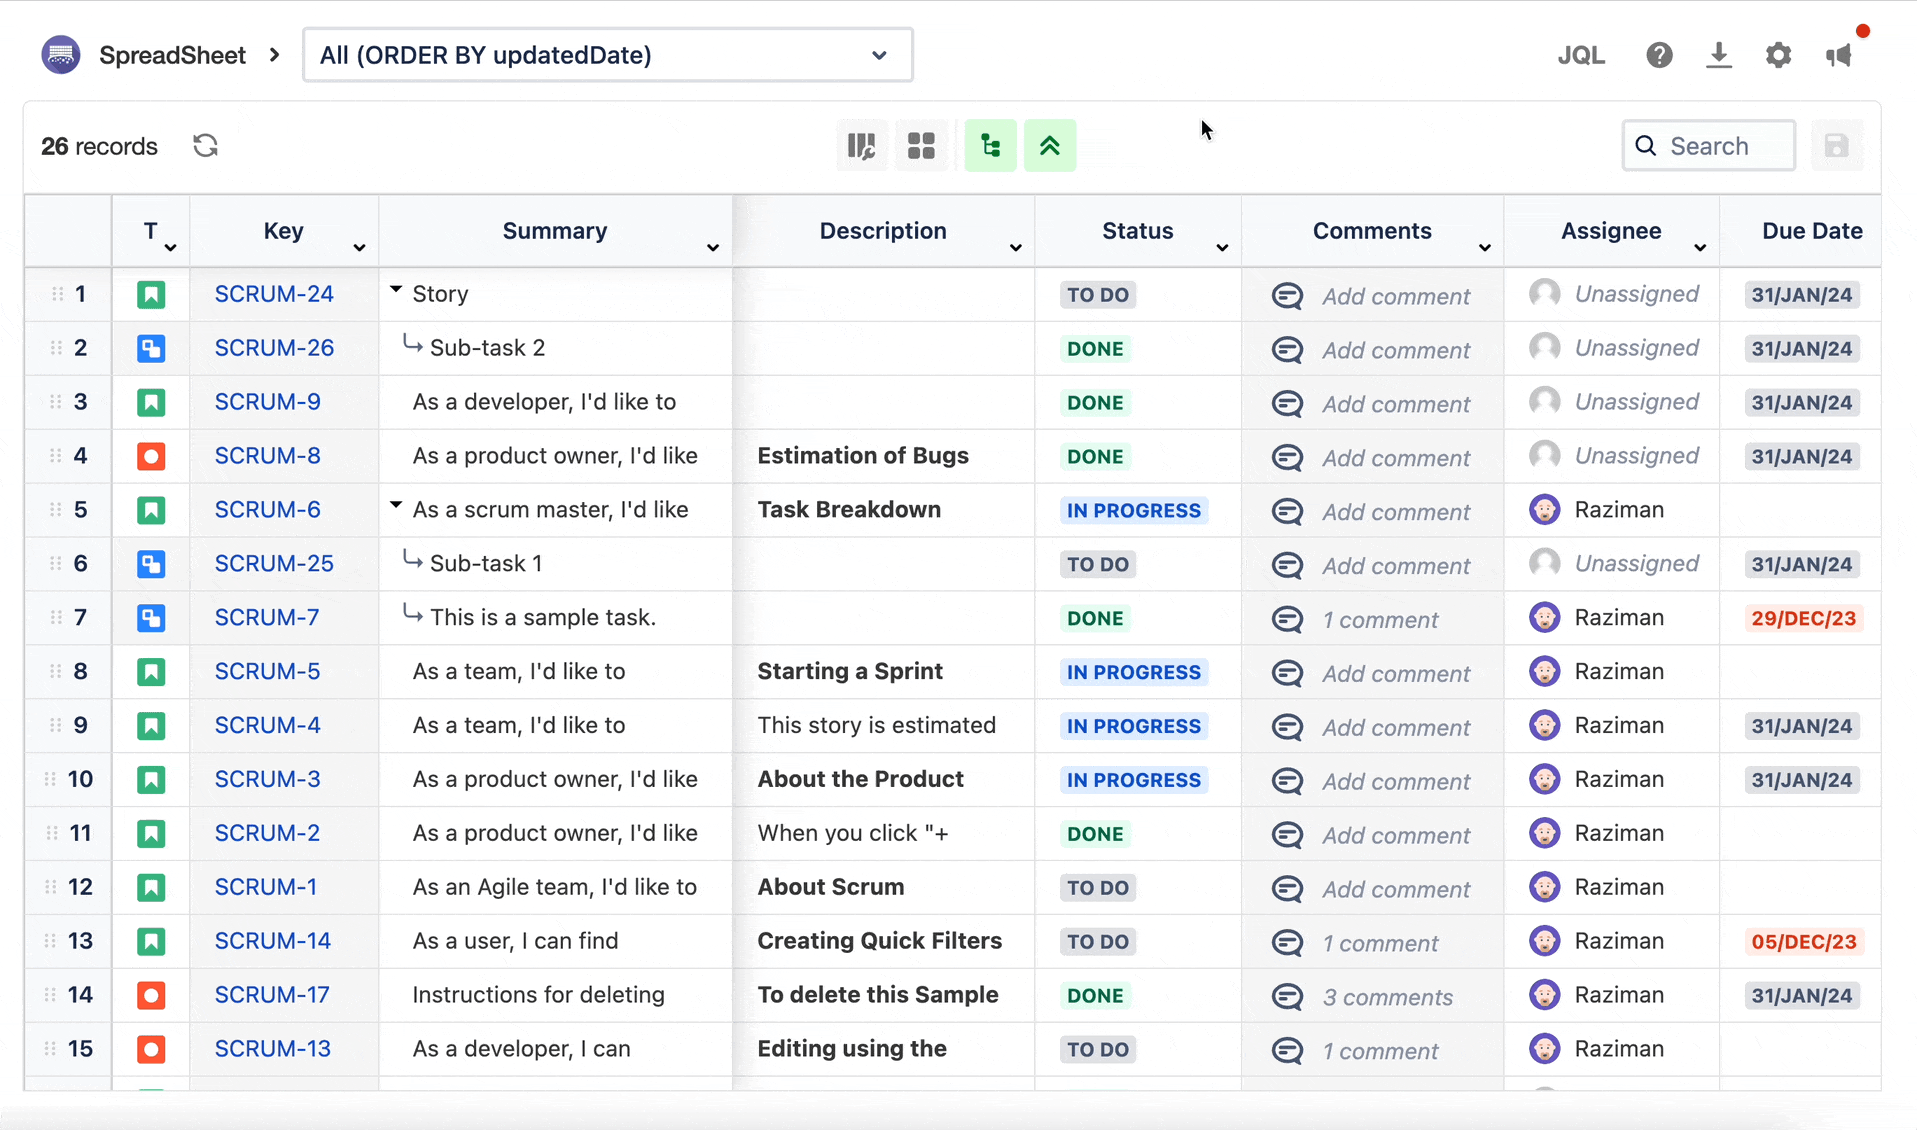This screenshot has height=1130, width=1917.
Task: Click the download export icon
Action: click(1719, 55)
